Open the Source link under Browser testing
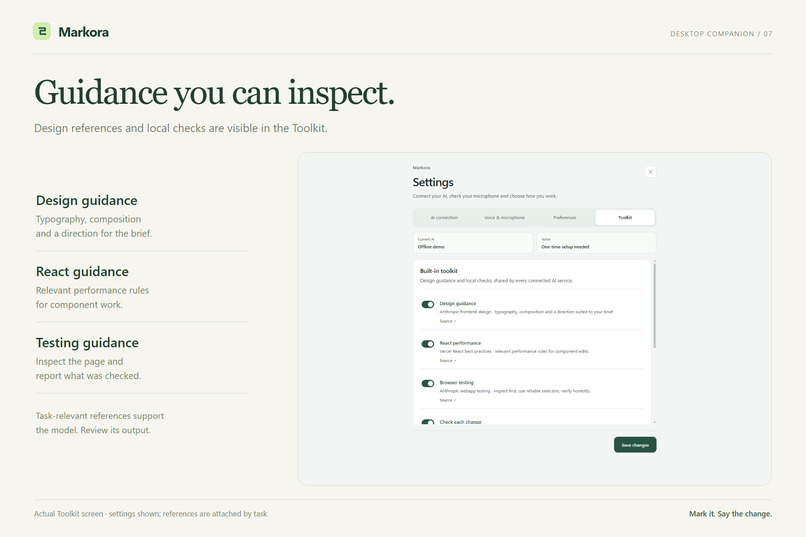Screen dimensions: 806x537 click(x=447, y=400)
